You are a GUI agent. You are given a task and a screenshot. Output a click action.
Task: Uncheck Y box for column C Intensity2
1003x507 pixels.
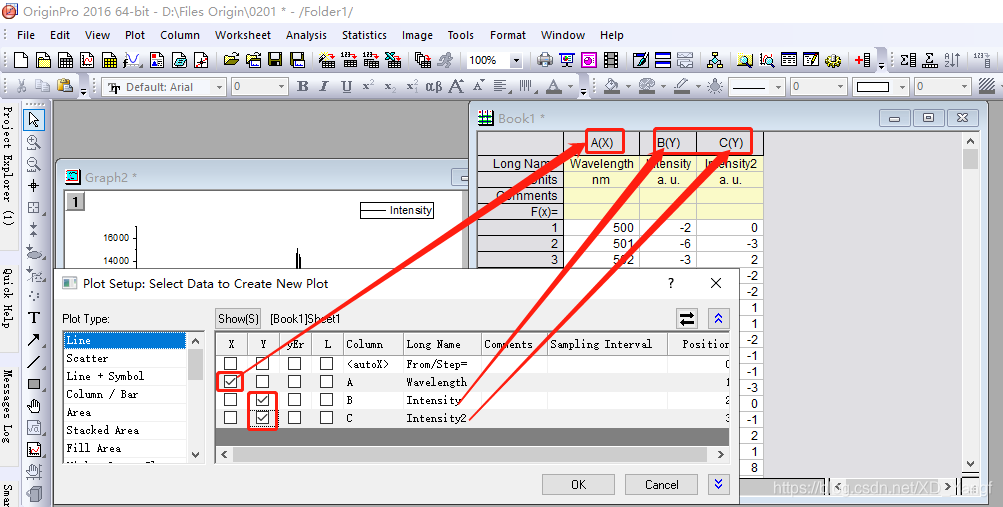coord(262,418)
